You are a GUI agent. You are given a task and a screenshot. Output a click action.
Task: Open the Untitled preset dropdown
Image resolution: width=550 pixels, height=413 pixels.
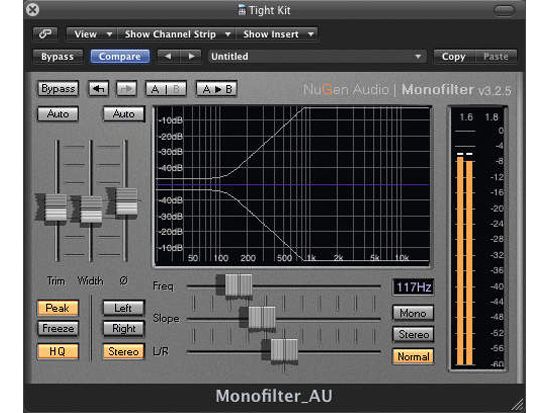[317, 56]
